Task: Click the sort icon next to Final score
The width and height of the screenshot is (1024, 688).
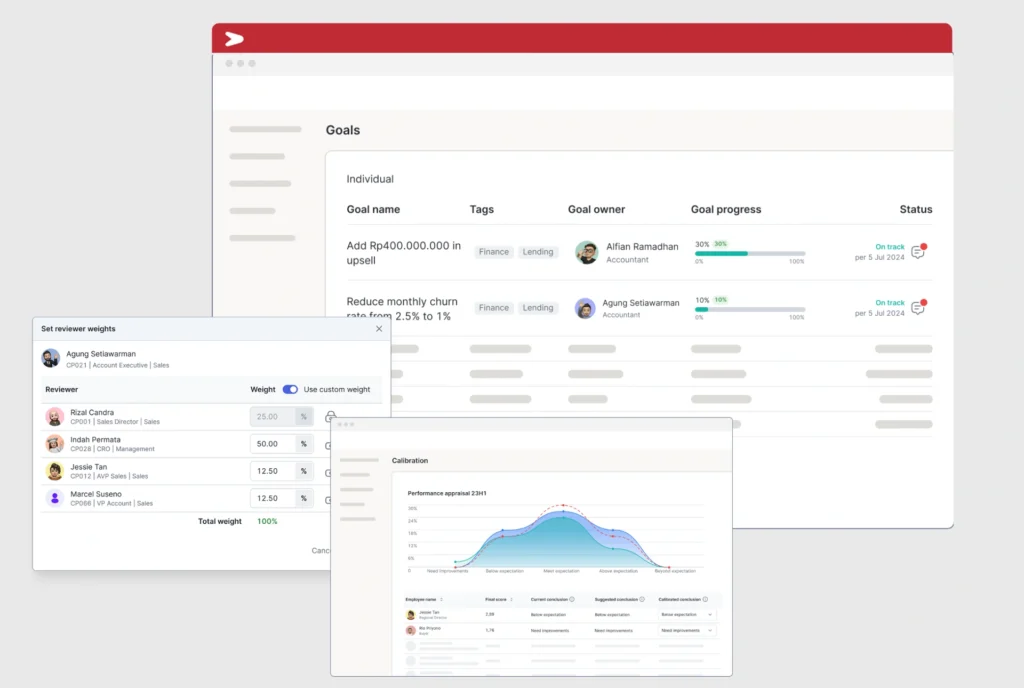Action: 512,600
